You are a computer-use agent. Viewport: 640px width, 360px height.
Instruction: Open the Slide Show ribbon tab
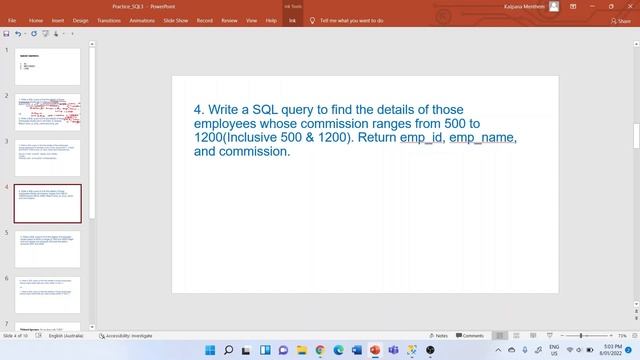click(176, 20)
